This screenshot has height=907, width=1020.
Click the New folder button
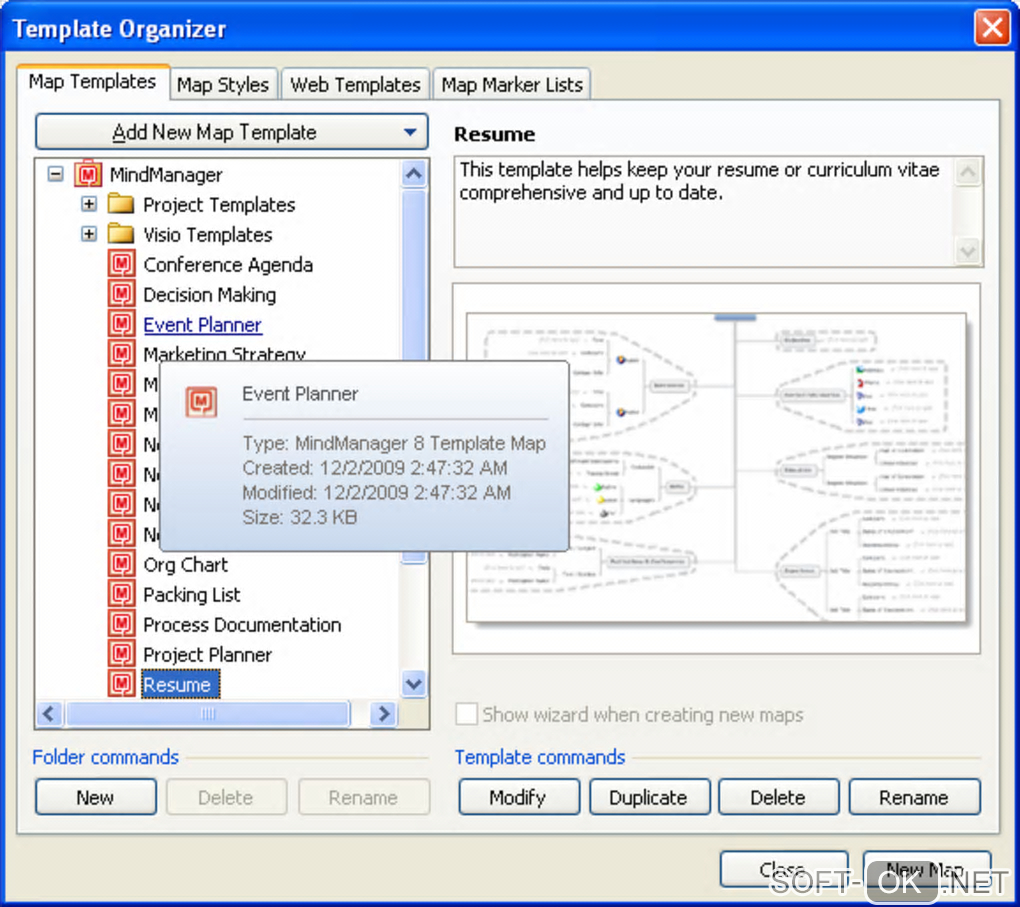pos(96,797)
